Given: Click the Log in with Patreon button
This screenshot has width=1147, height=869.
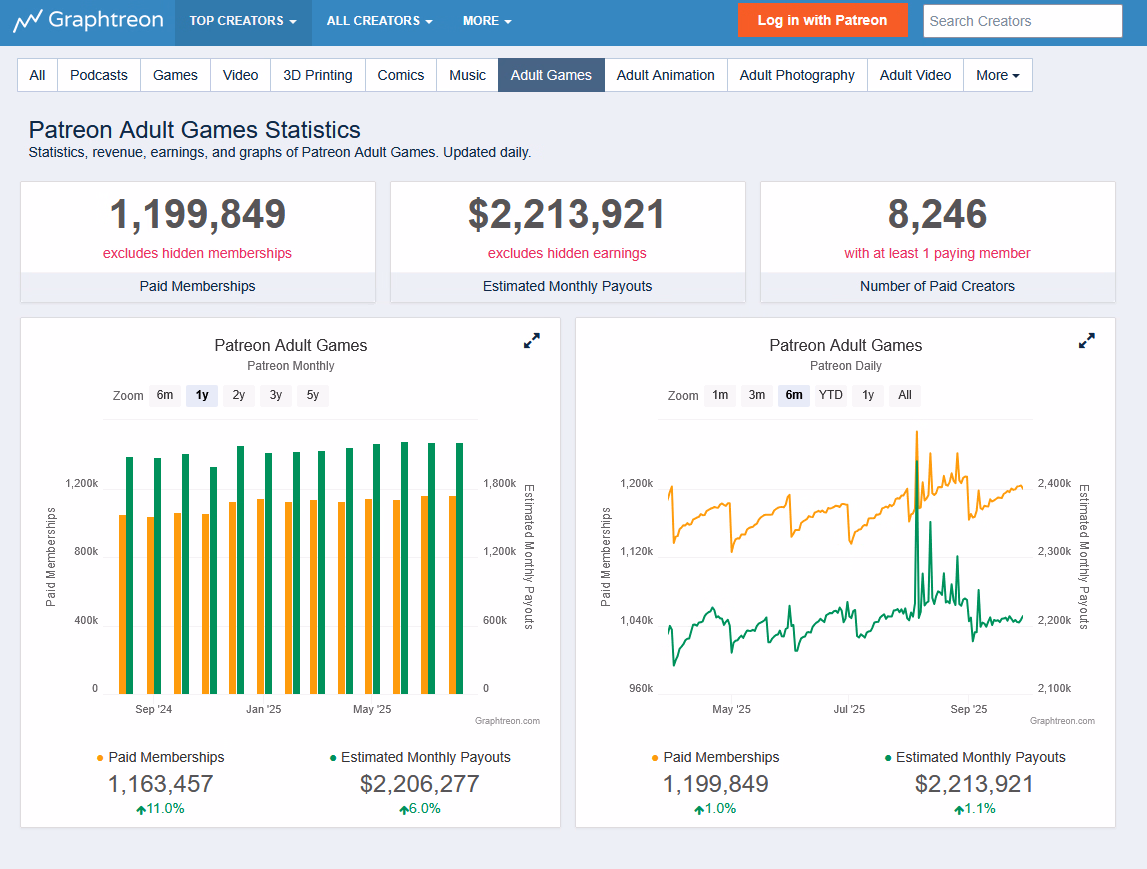Looking at the screenshot, I should pyautogui.click(x=822, y=20).
